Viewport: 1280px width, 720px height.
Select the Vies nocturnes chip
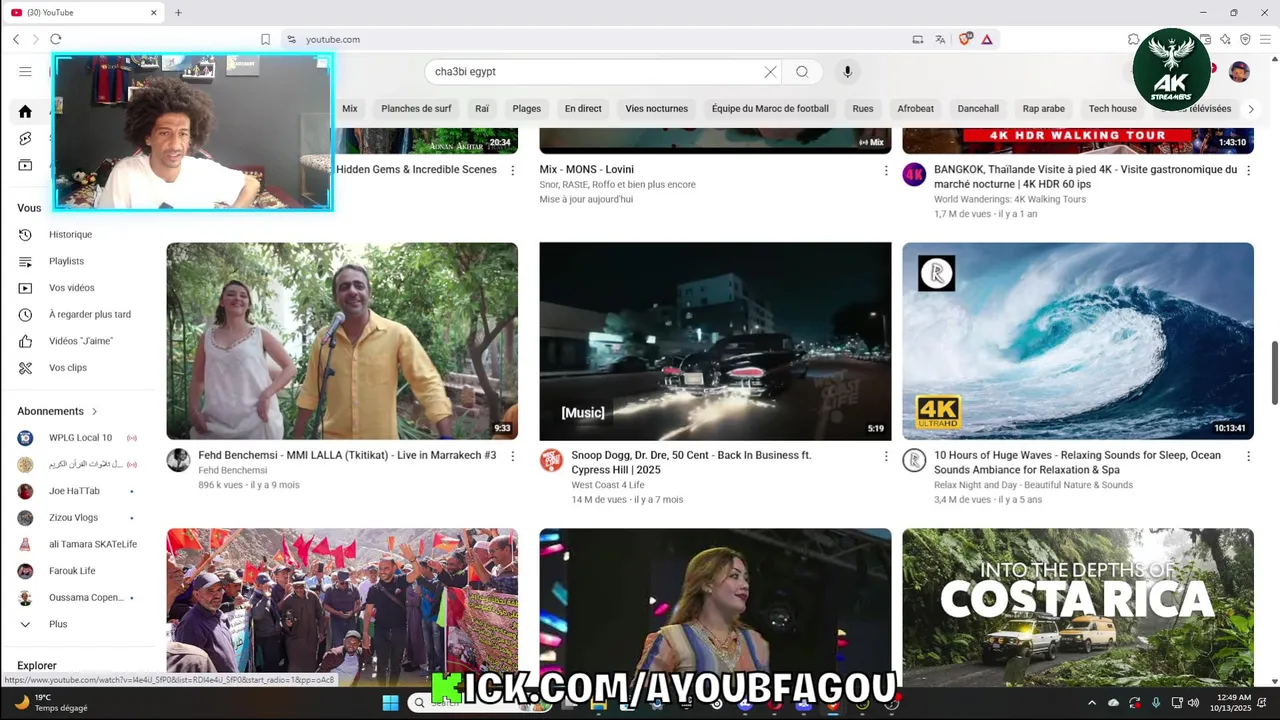(x=657, y=108)
